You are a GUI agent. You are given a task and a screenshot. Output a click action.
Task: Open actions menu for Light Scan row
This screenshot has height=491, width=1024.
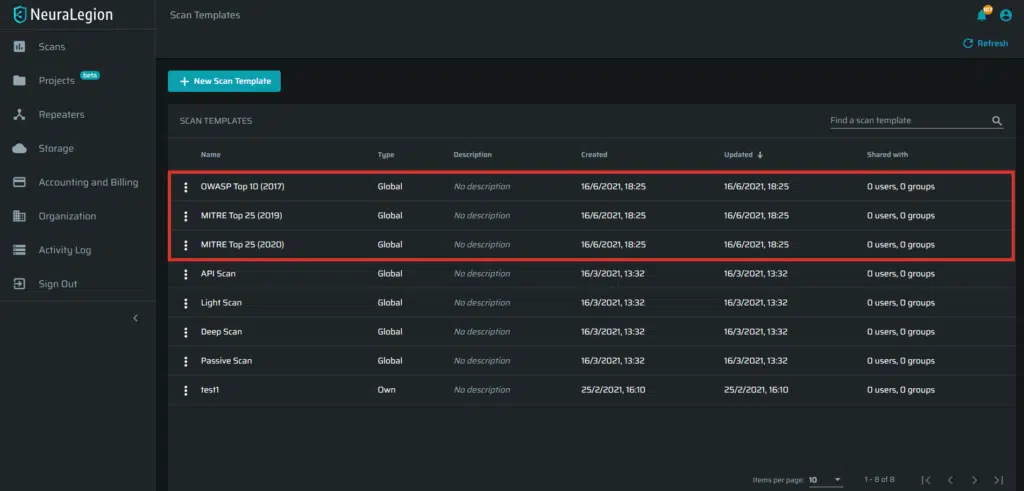185,303
